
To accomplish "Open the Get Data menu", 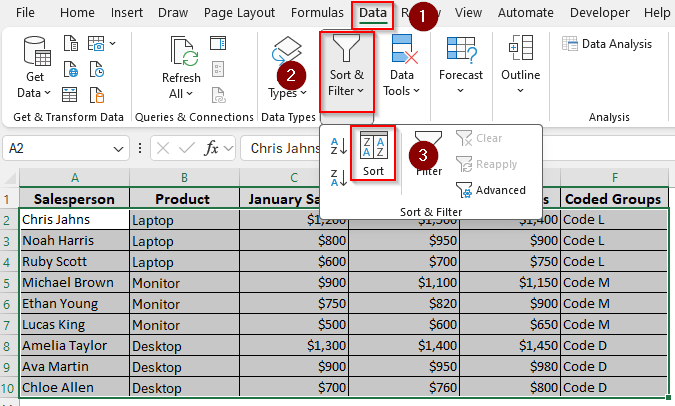I will click(34, 67).
